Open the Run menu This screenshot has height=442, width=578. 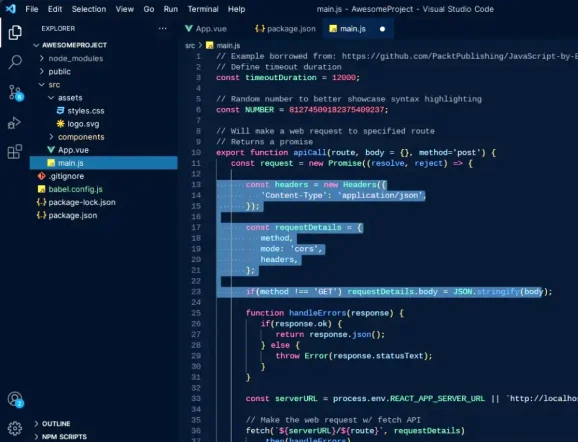(171, 9)
